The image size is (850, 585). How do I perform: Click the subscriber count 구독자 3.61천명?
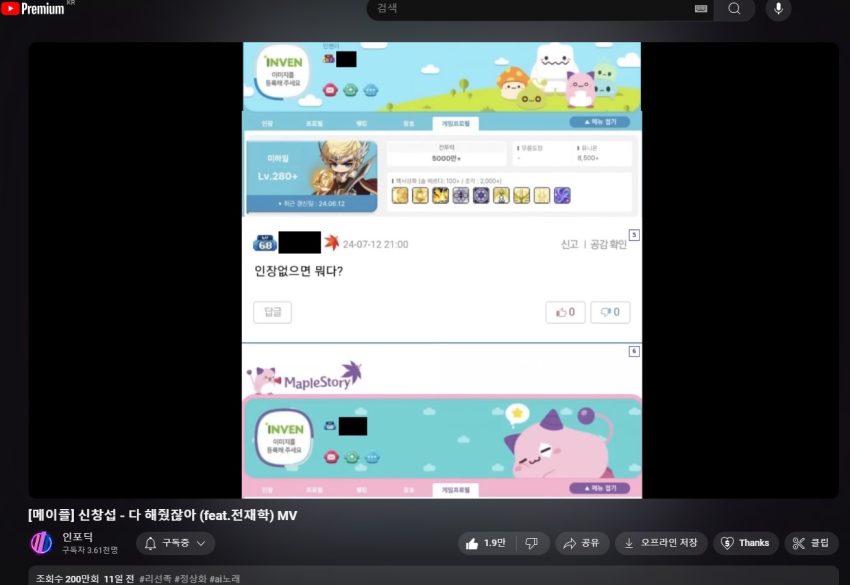pos(90,550)
